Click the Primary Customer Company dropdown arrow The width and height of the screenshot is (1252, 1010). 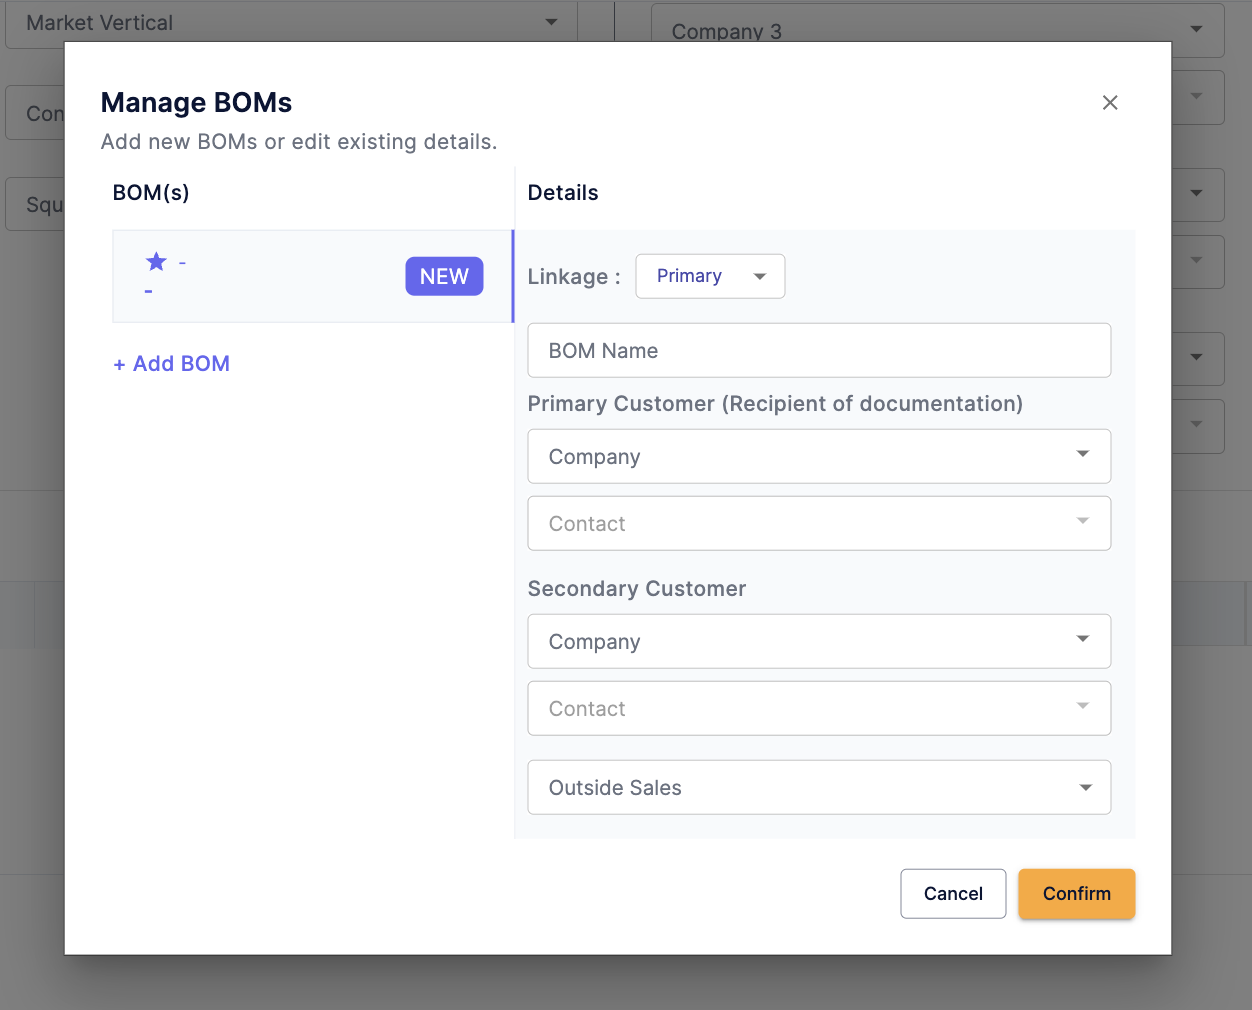pos(1082,455)
